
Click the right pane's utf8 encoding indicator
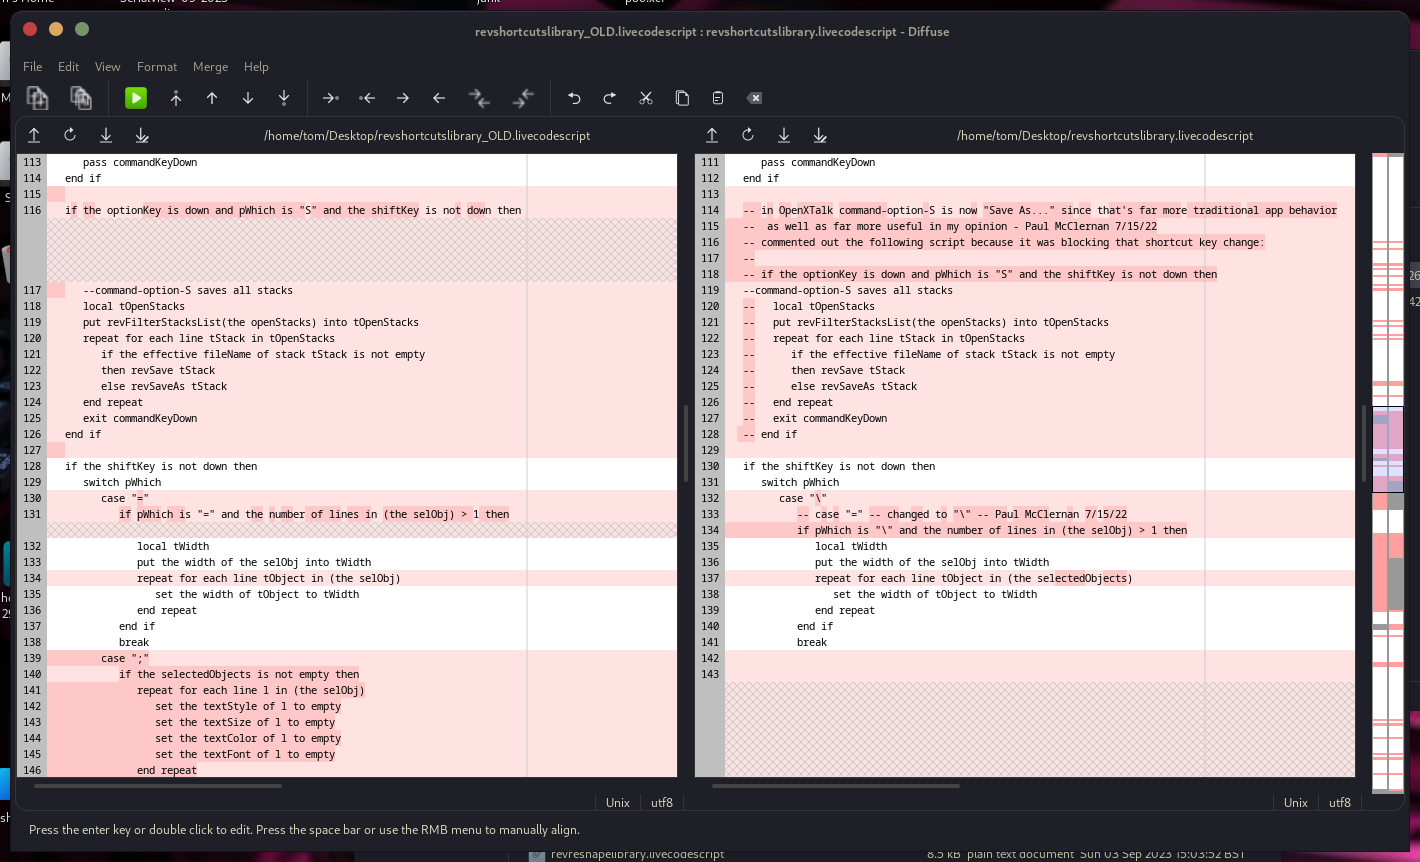pos(1340,802)
